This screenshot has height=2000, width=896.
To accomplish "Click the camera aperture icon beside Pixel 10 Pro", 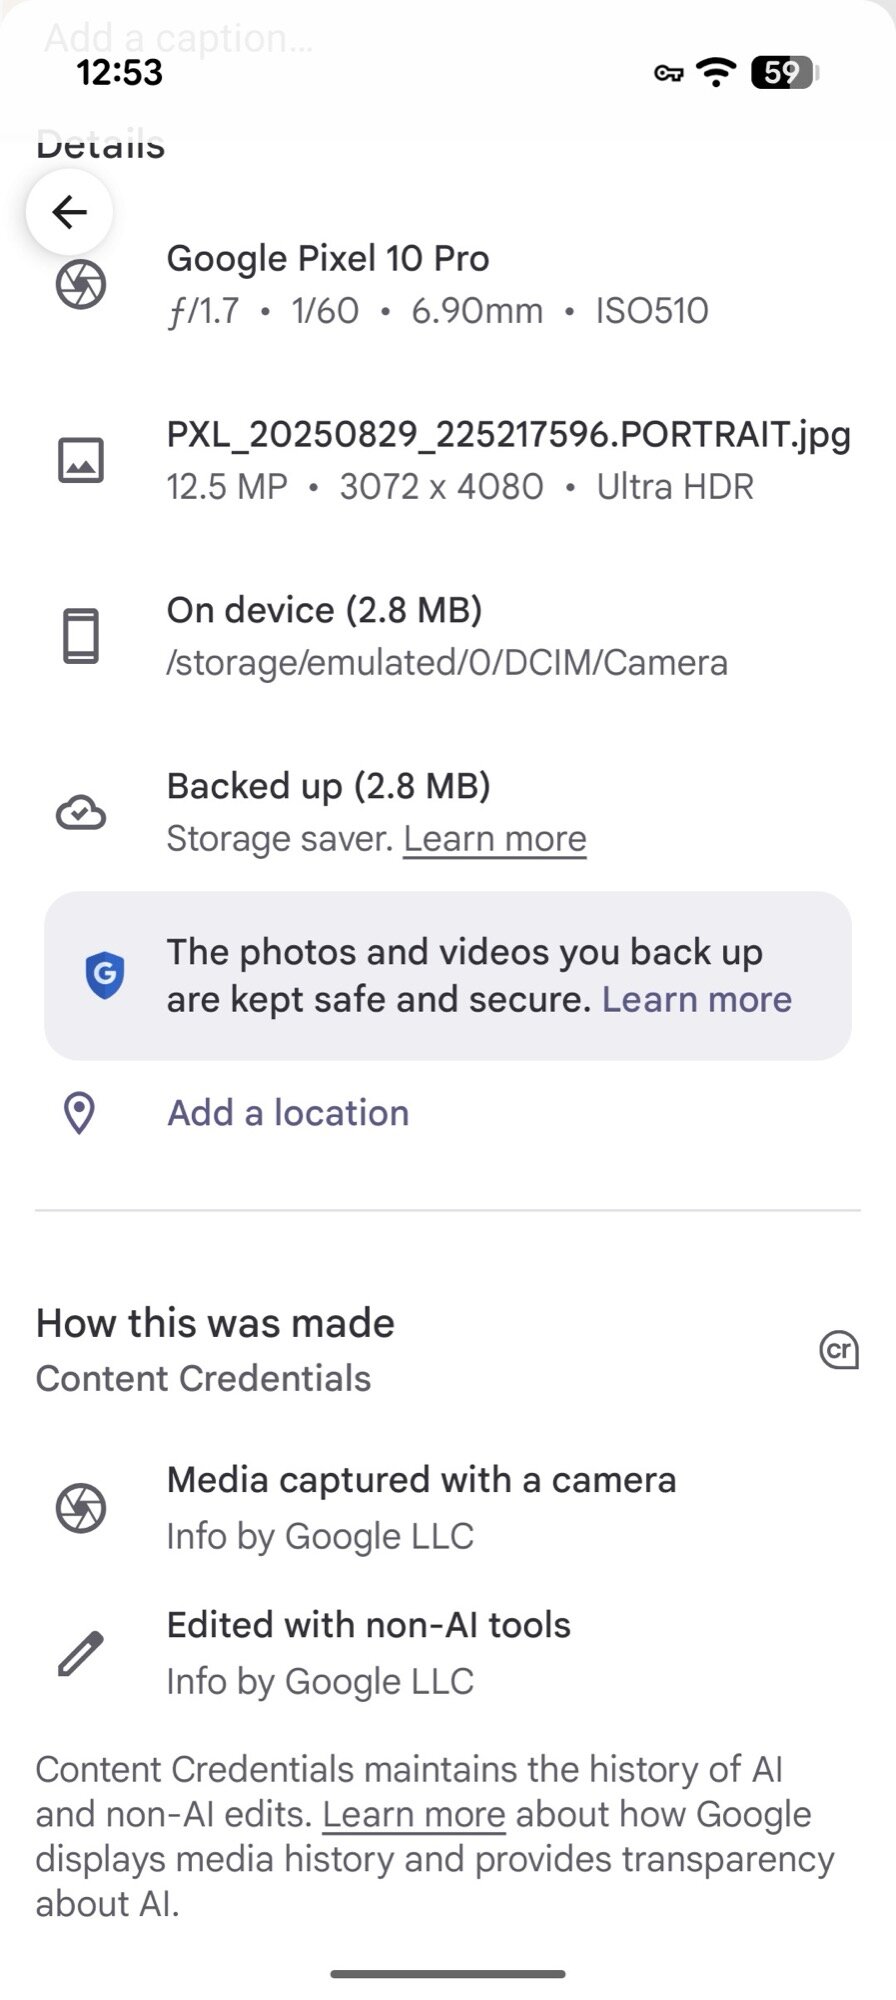I will 81,285.
